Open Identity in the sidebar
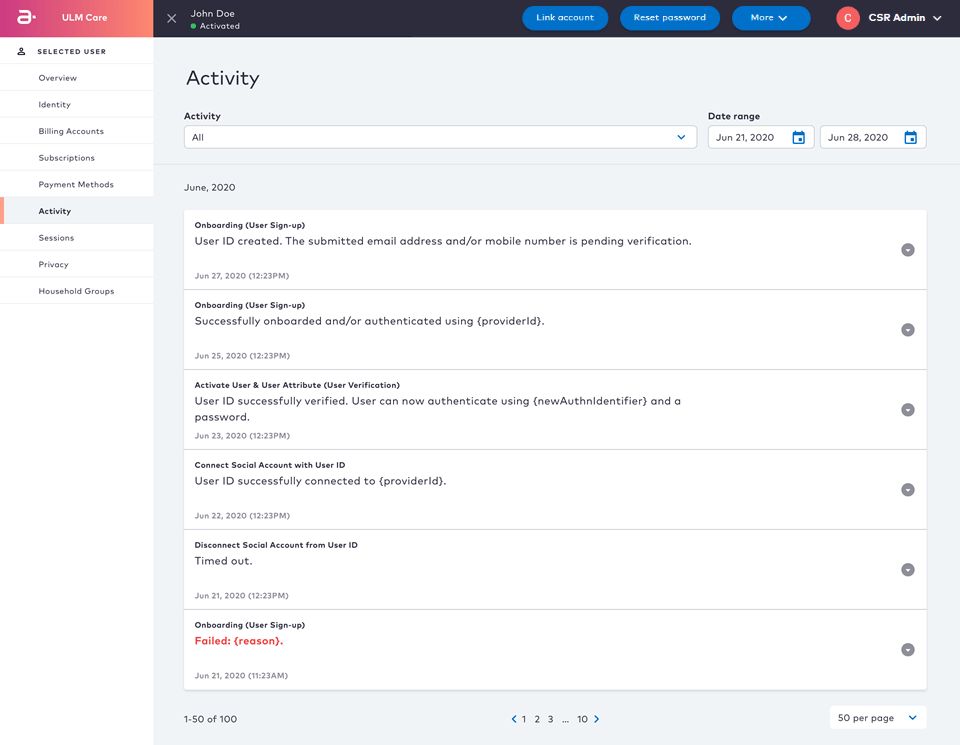Image resolution: width=960 pixels, height=745 pixels. click(77, 104)
